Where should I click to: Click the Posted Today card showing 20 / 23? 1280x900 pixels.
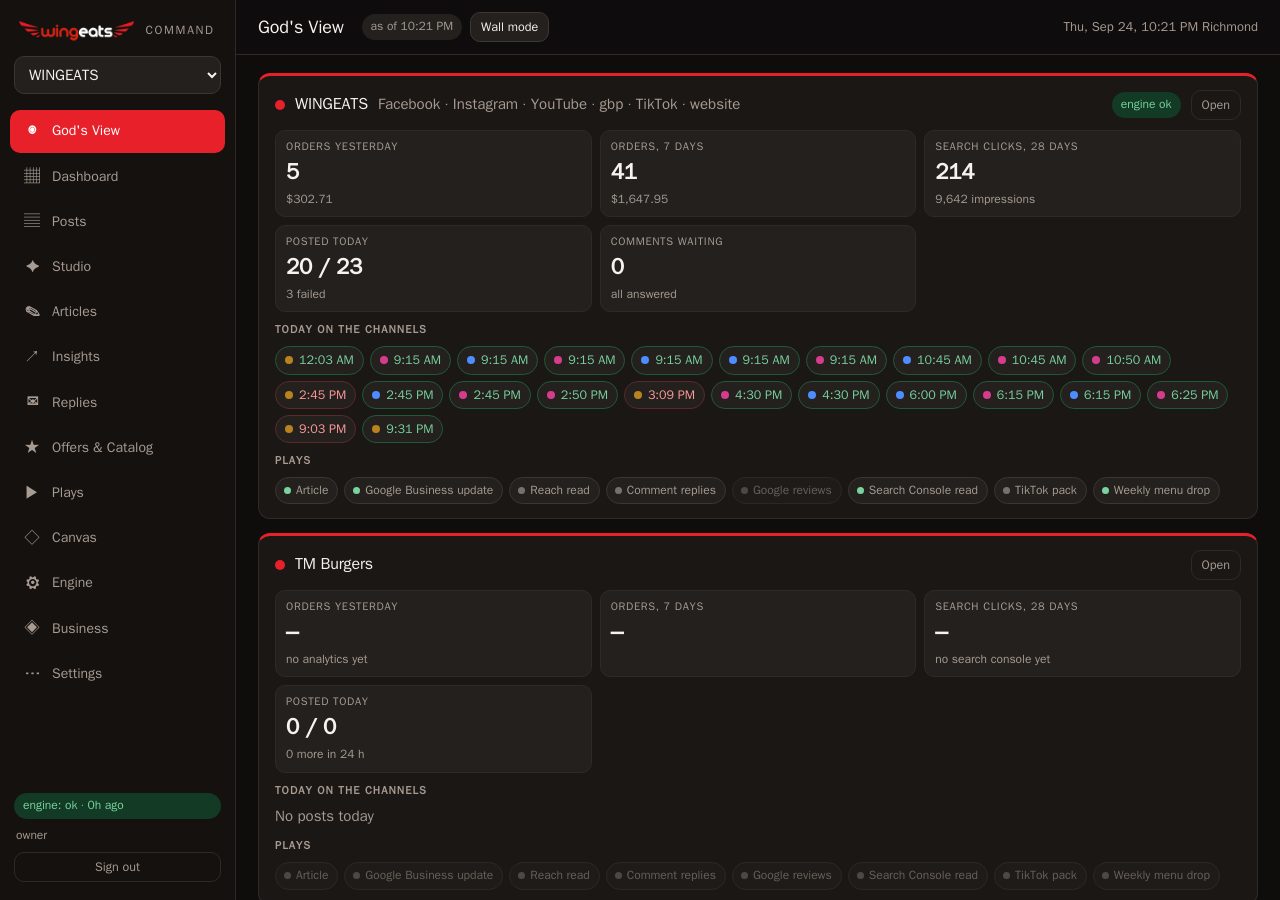point(433,268)
